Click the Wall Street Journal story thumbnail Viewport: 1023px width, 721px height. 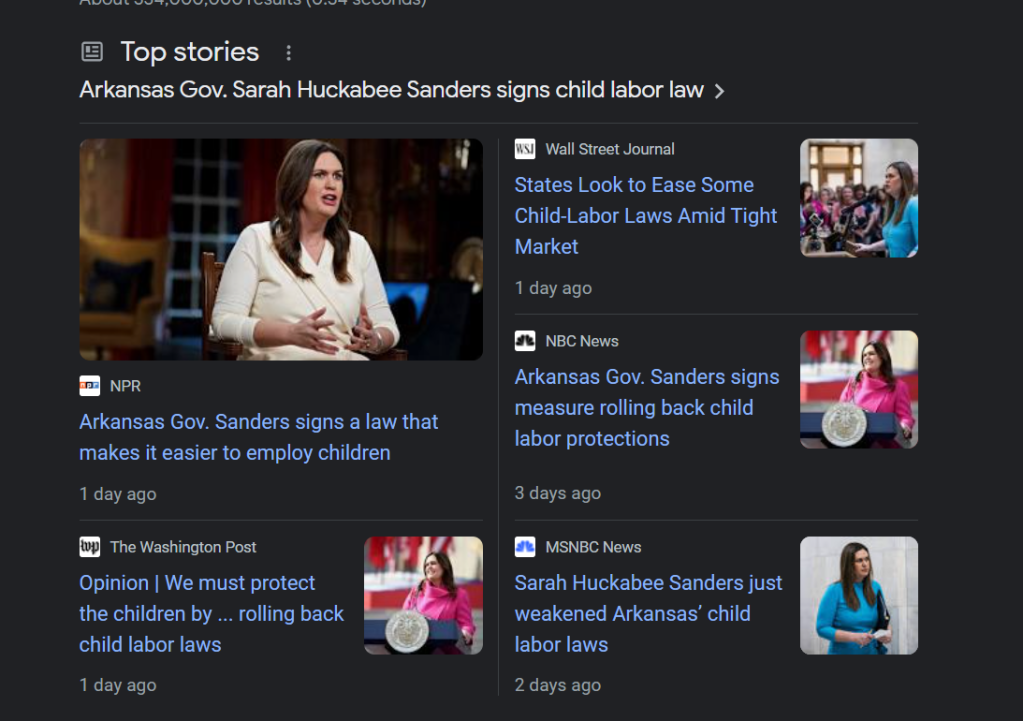click(858, 198)
